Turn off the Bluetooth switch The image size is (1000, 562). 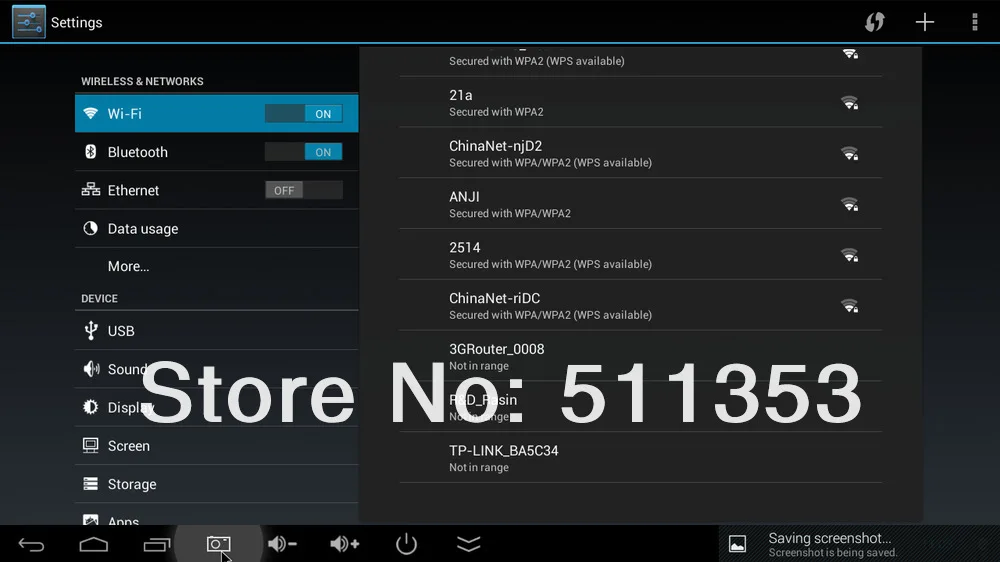[x=304, y=152]
